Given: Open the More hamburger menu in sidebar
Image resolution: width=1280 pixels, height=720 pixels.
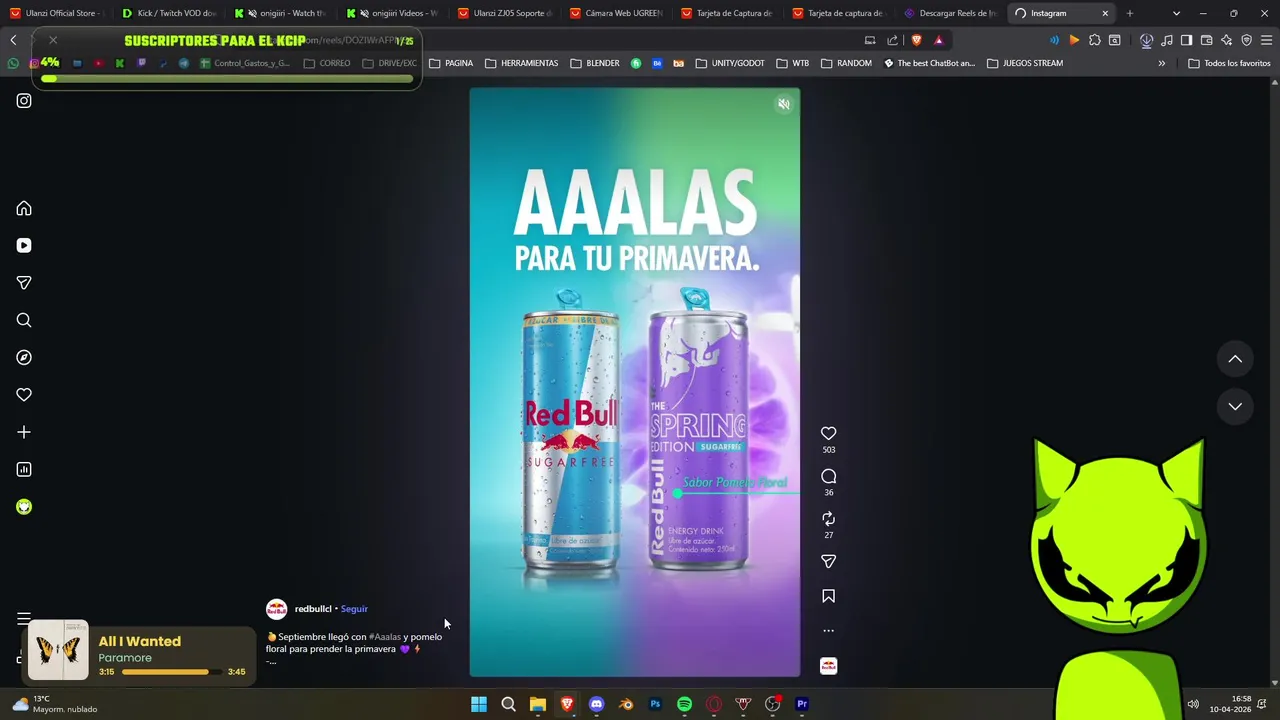Looking at the screenshot, I should point(24,618).
